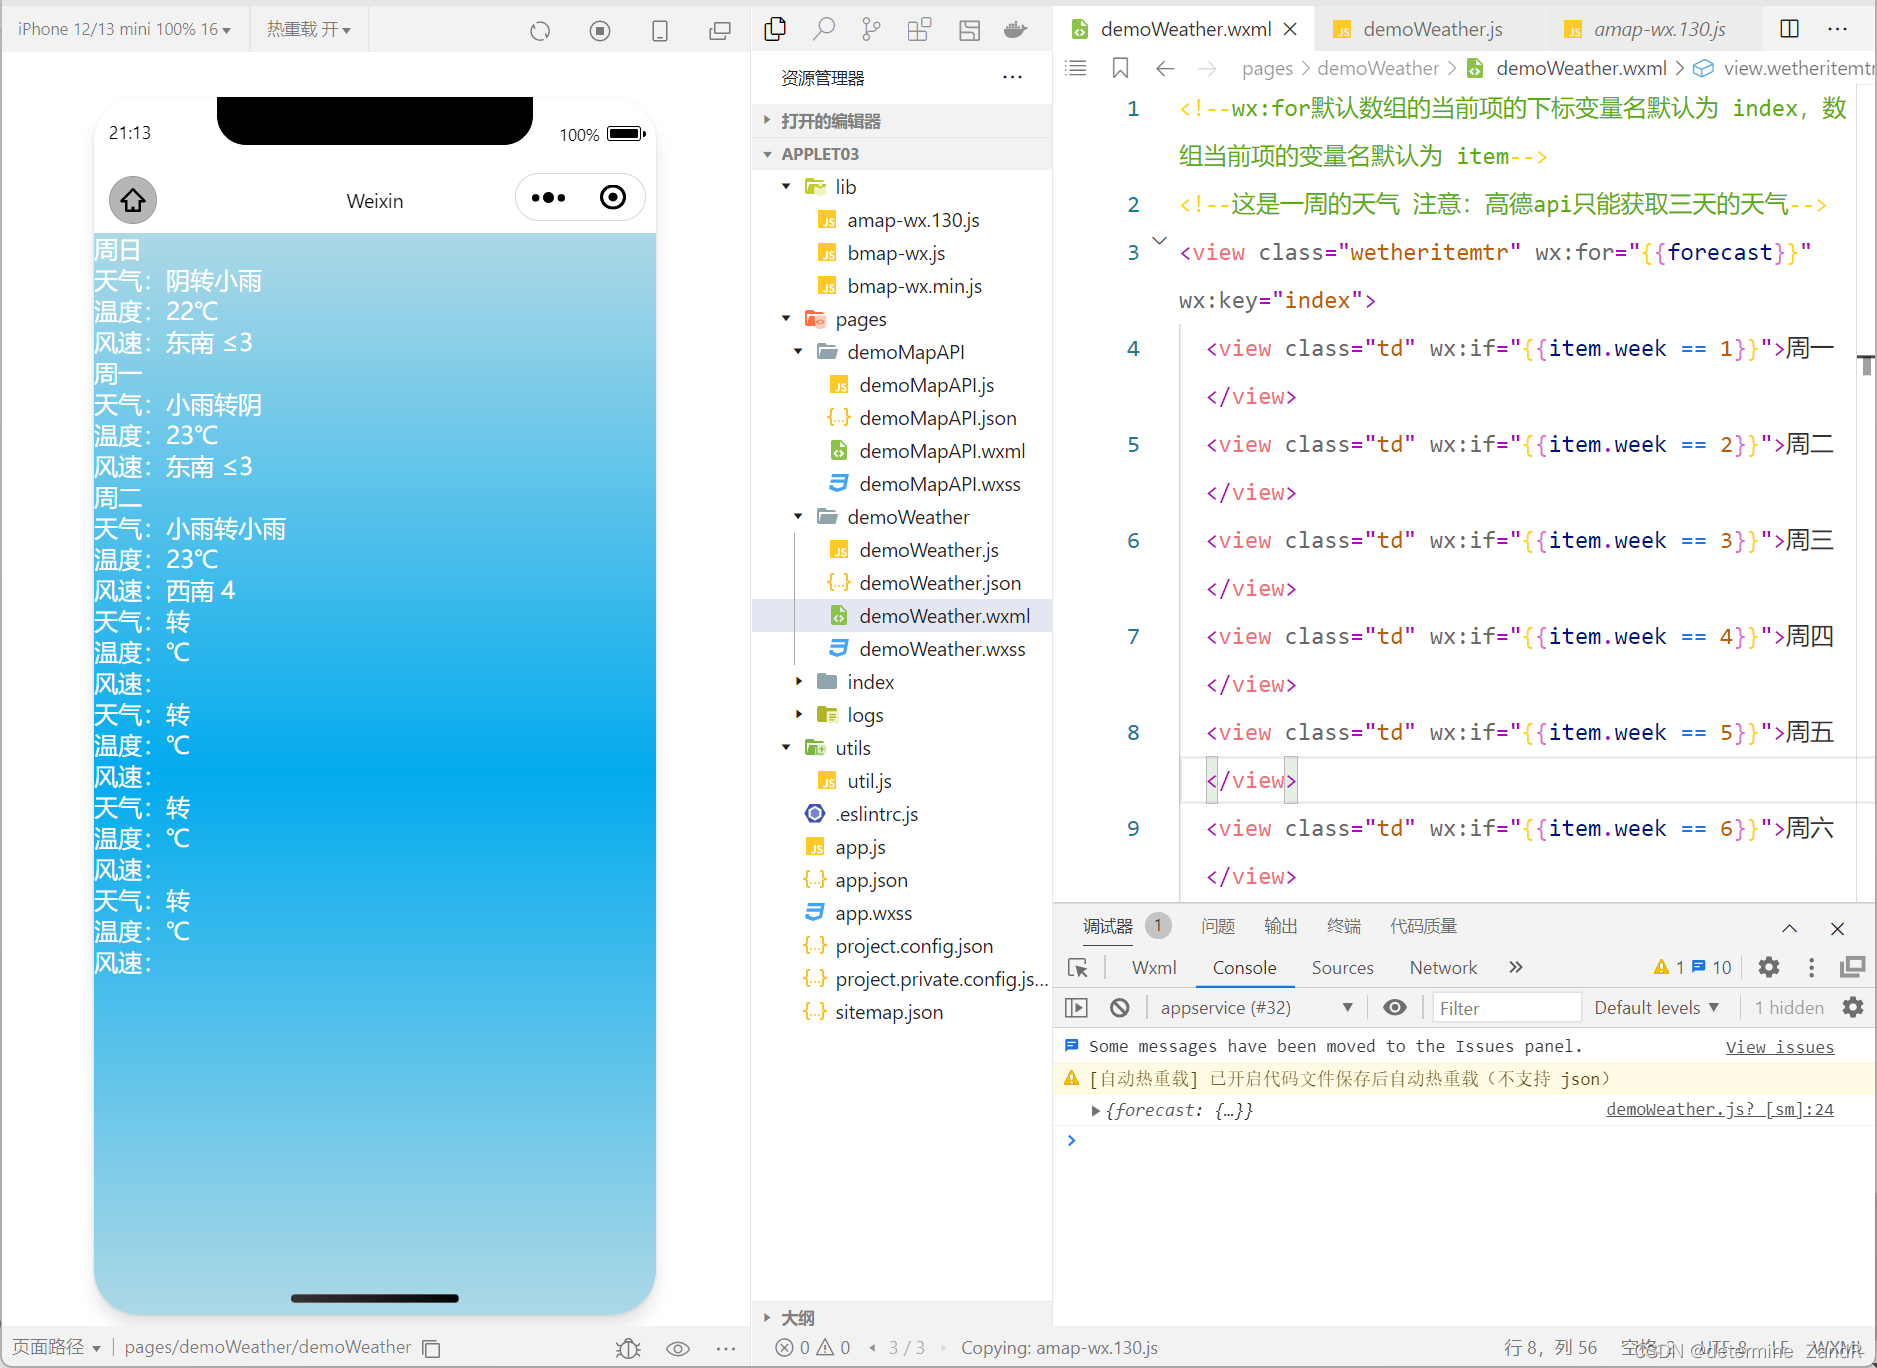The width and height of the screenshot is (1877, 1368).
Task: Open resource manager more options ellipsis
Action: click(1012, 77)
